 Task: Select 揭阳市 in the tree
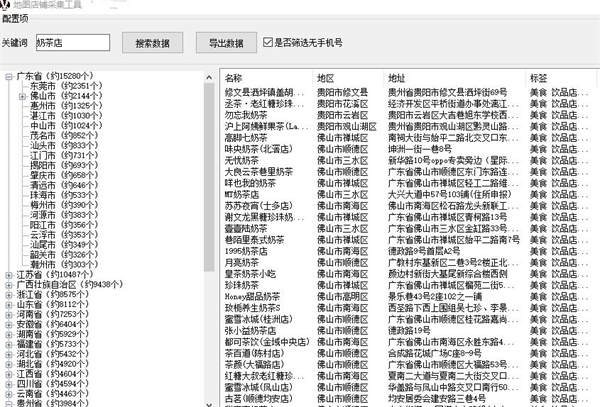click(x=64, y=165)
